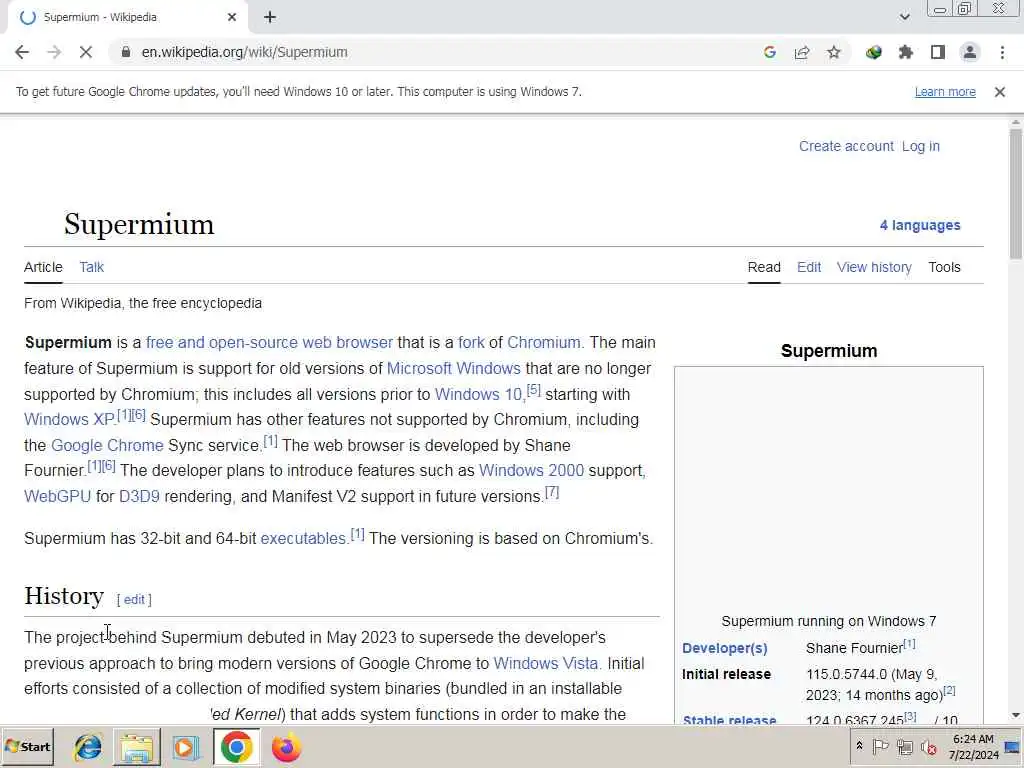Click the infobox image of Supermium

pyautogui.click(x=829, y=491)
